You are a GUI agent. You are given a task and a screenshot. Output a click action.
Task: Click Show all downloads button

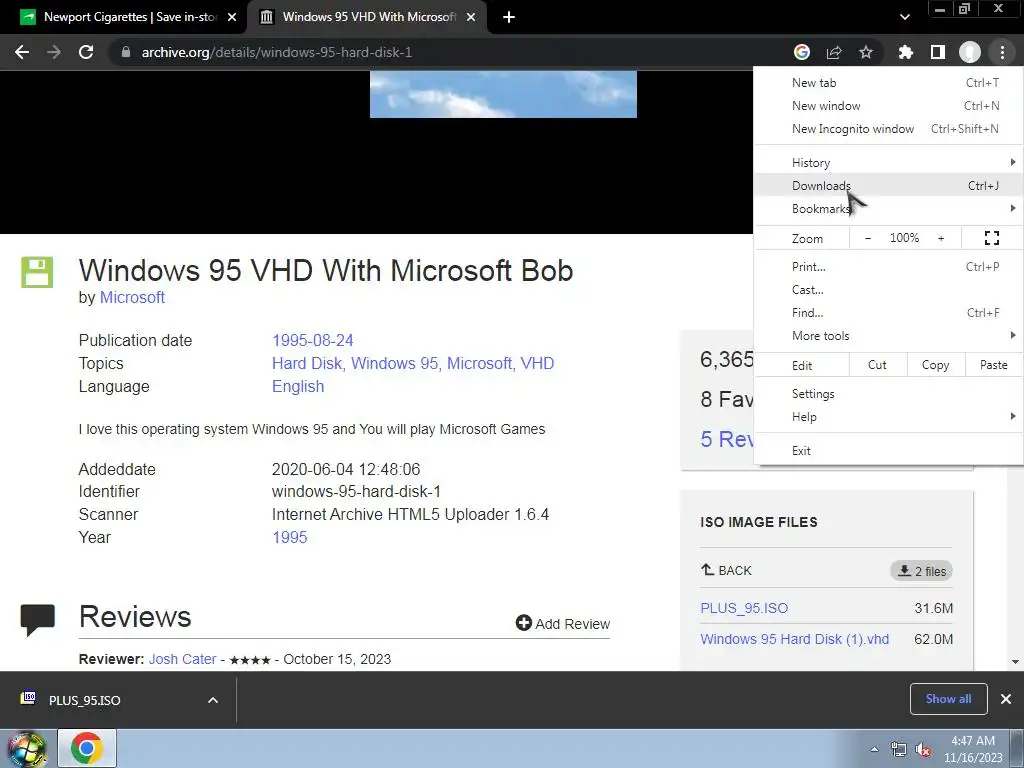coord(948,699)
